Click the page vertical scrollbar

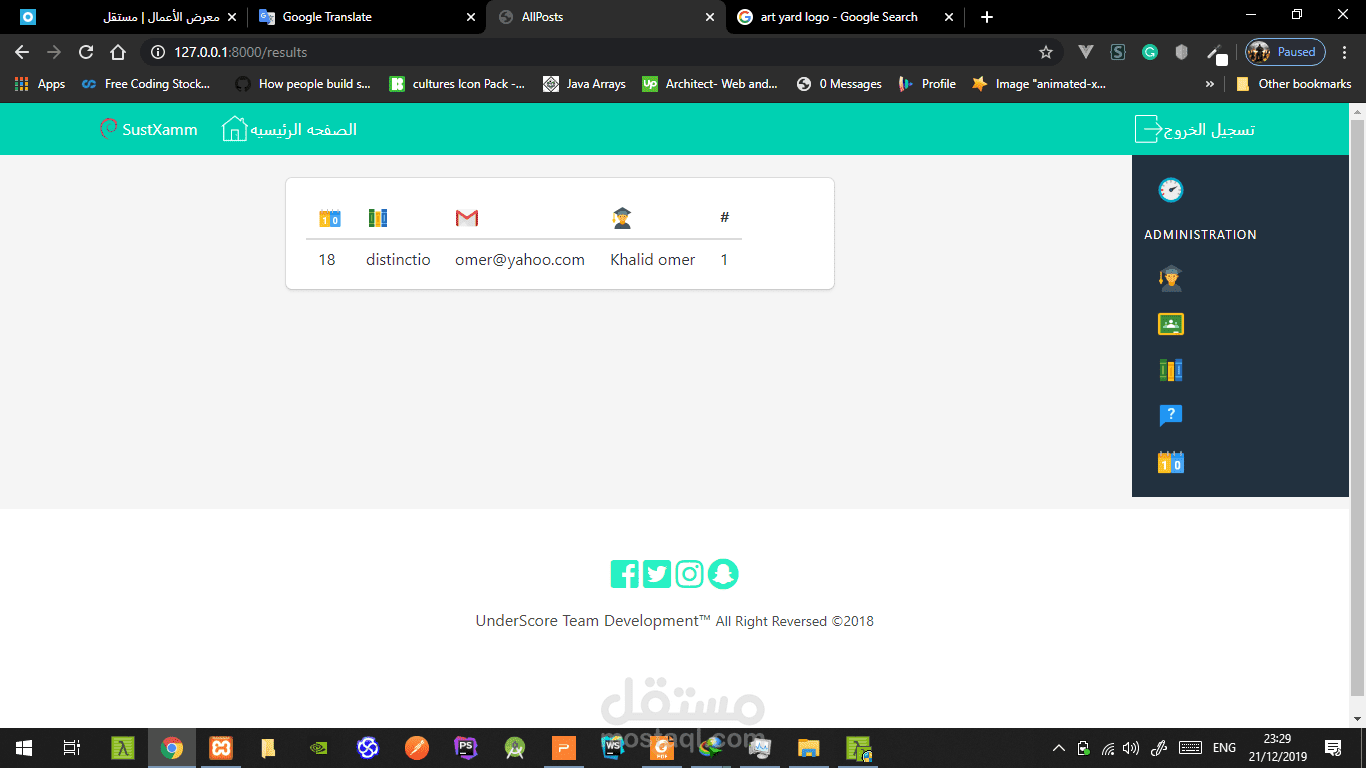coord(1357,407)
